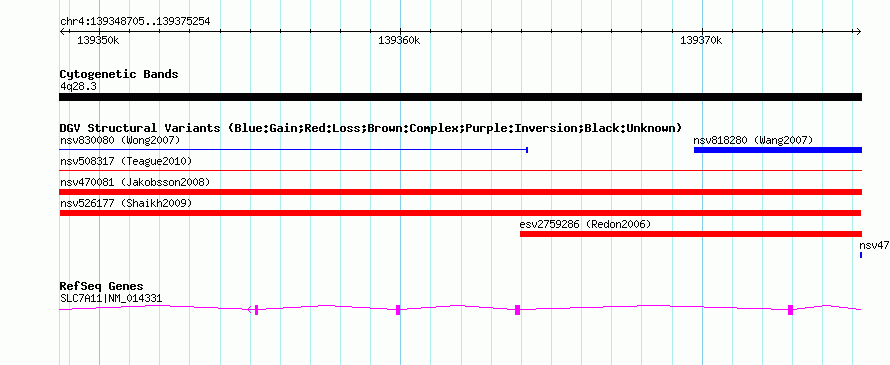The image size is (890, 365).
Task: Click the SLC7A11|NM_014331 gene label
Action: (x=112, y=298)
